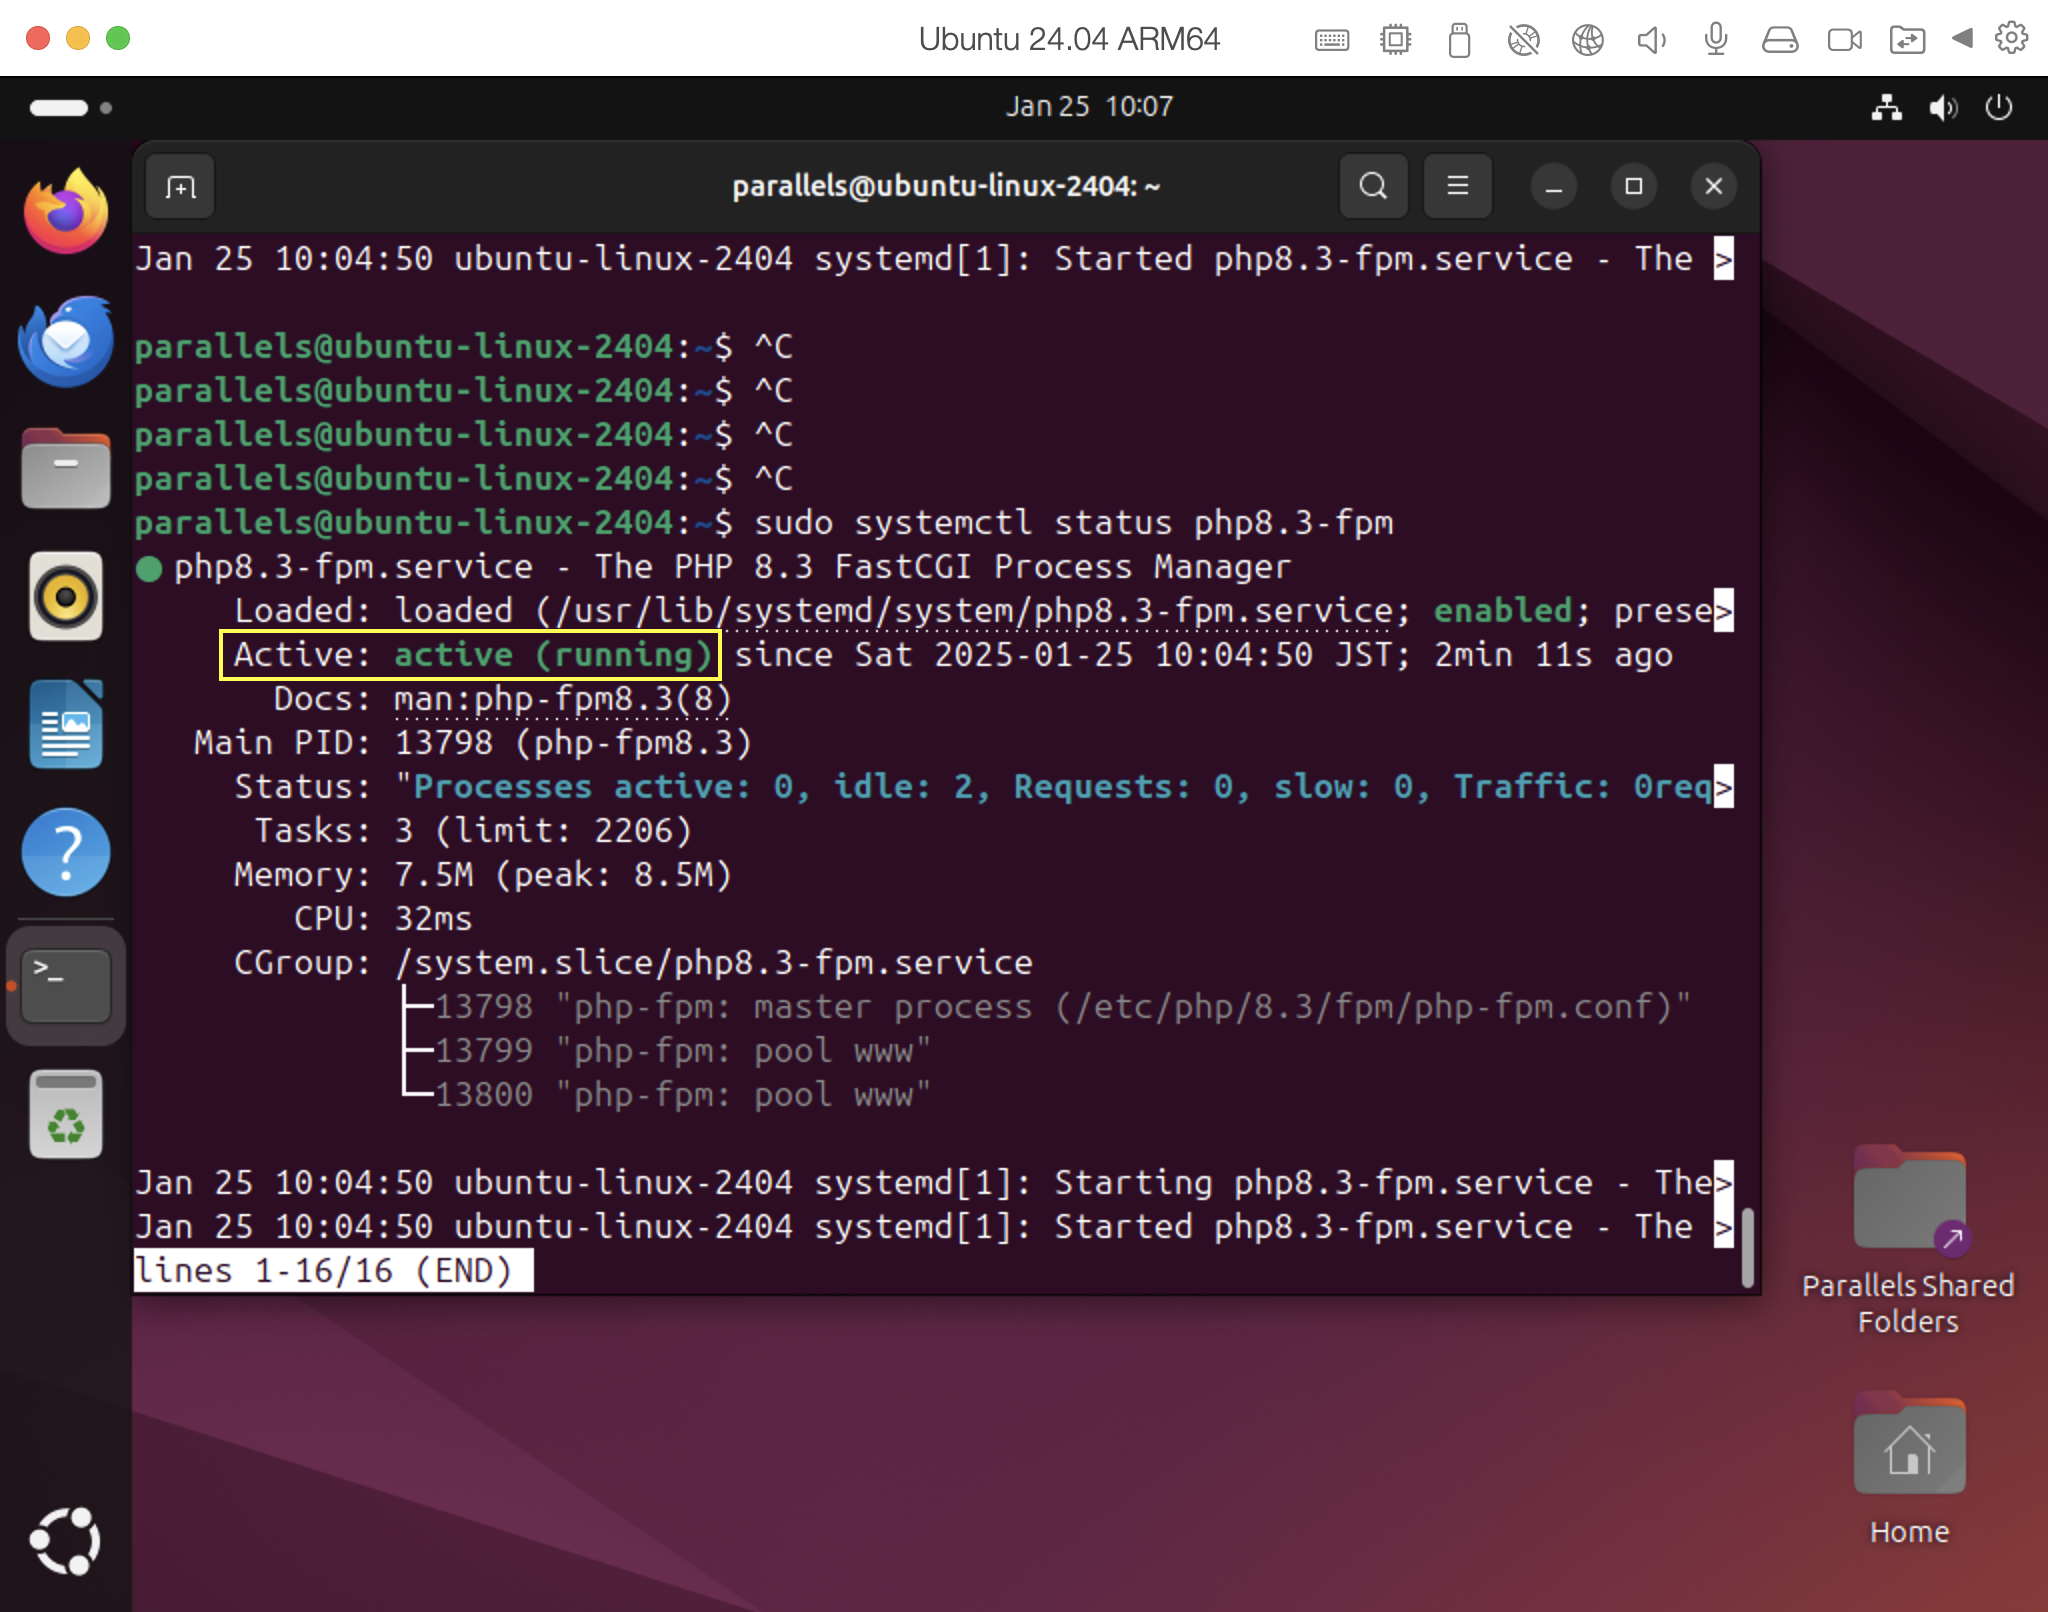Launch Firefox from the dock
The image size is (2048, 1612).
(x=66, y=212)
